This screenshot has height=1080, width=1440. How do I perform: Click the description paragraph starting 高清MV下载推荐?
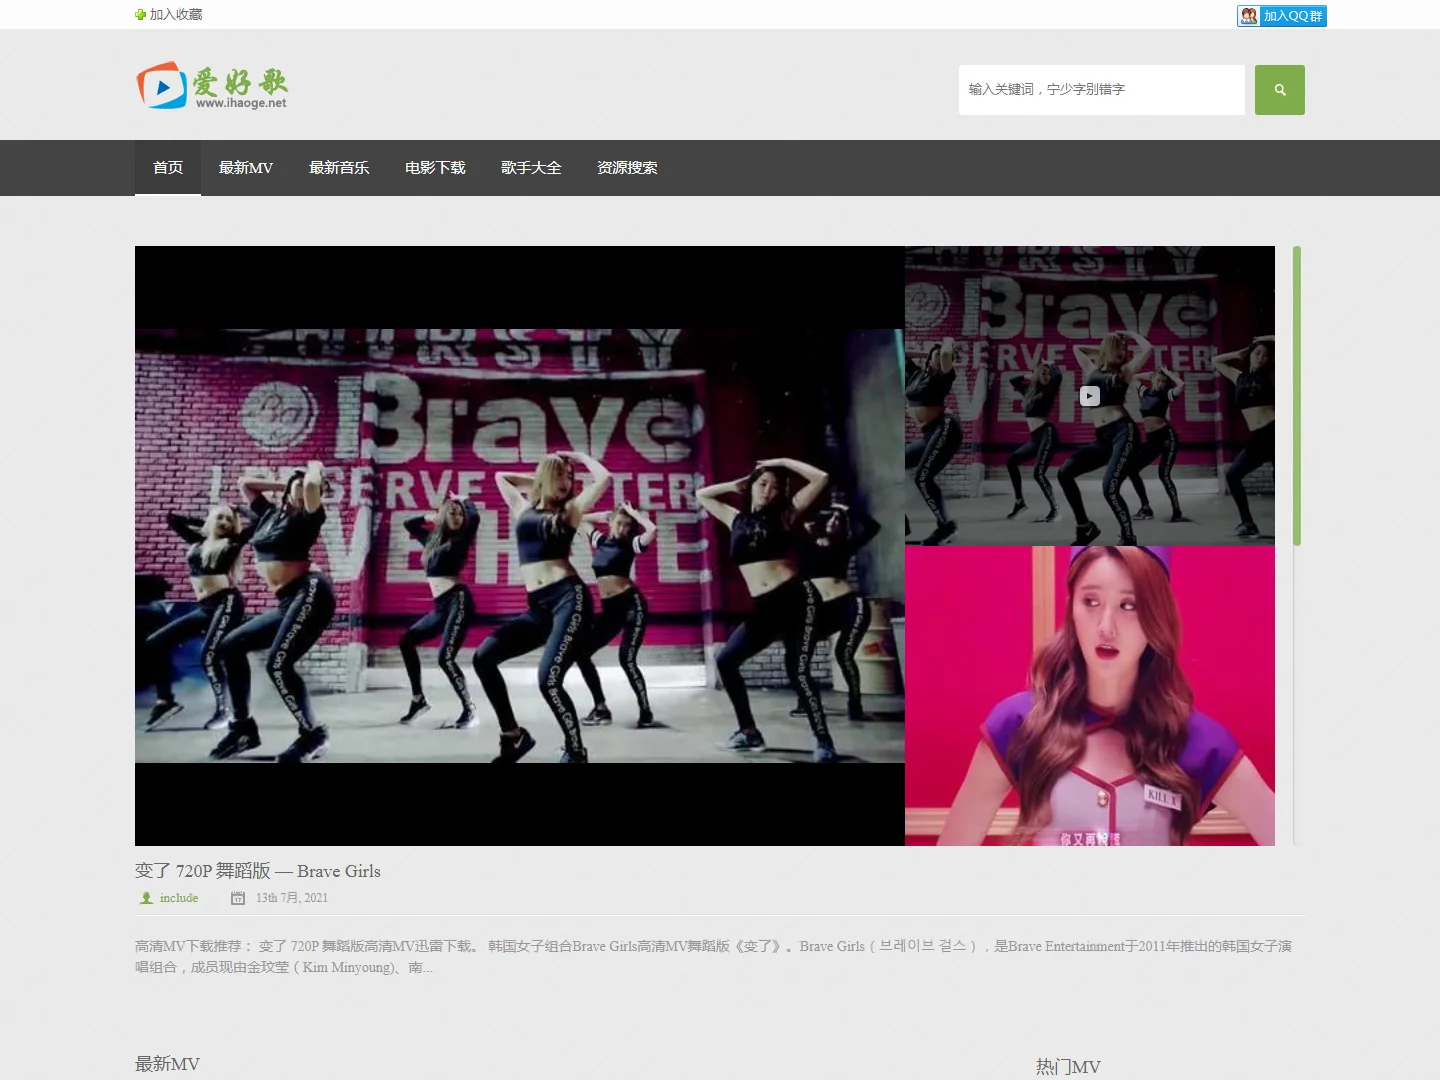714,957
